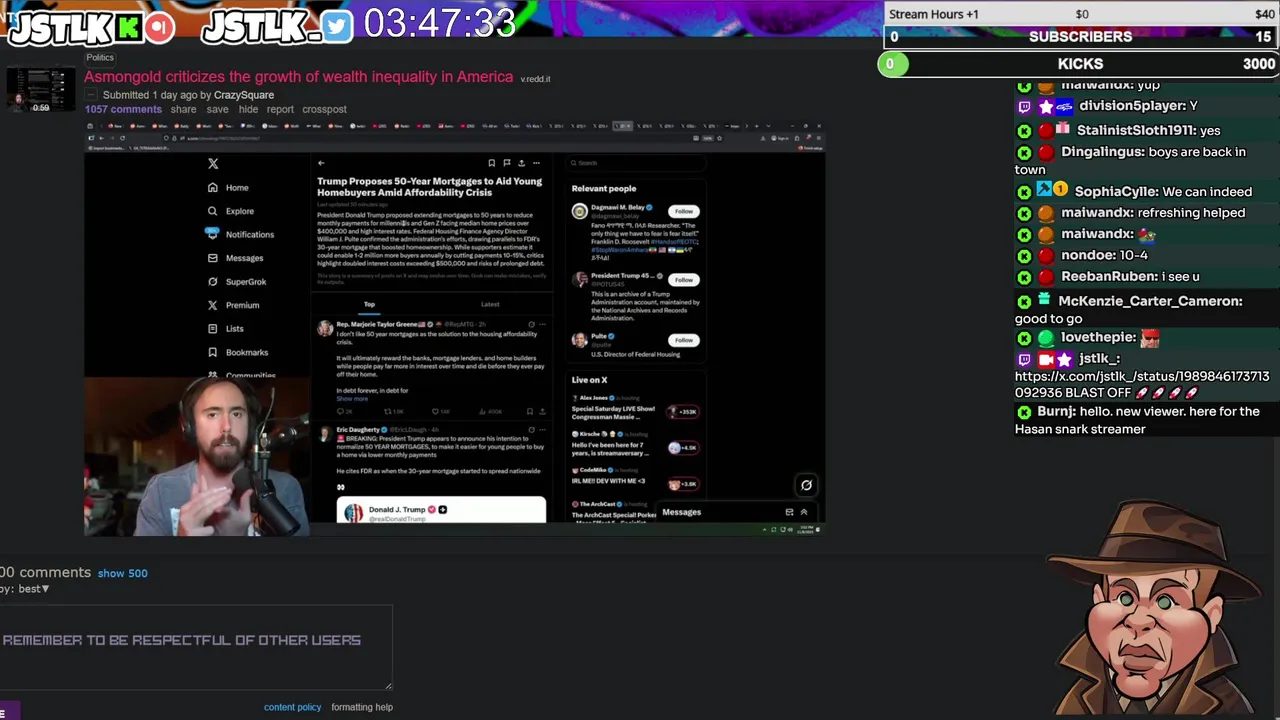Open SuperGrok from the X sidebar

(x=237, y=282)
